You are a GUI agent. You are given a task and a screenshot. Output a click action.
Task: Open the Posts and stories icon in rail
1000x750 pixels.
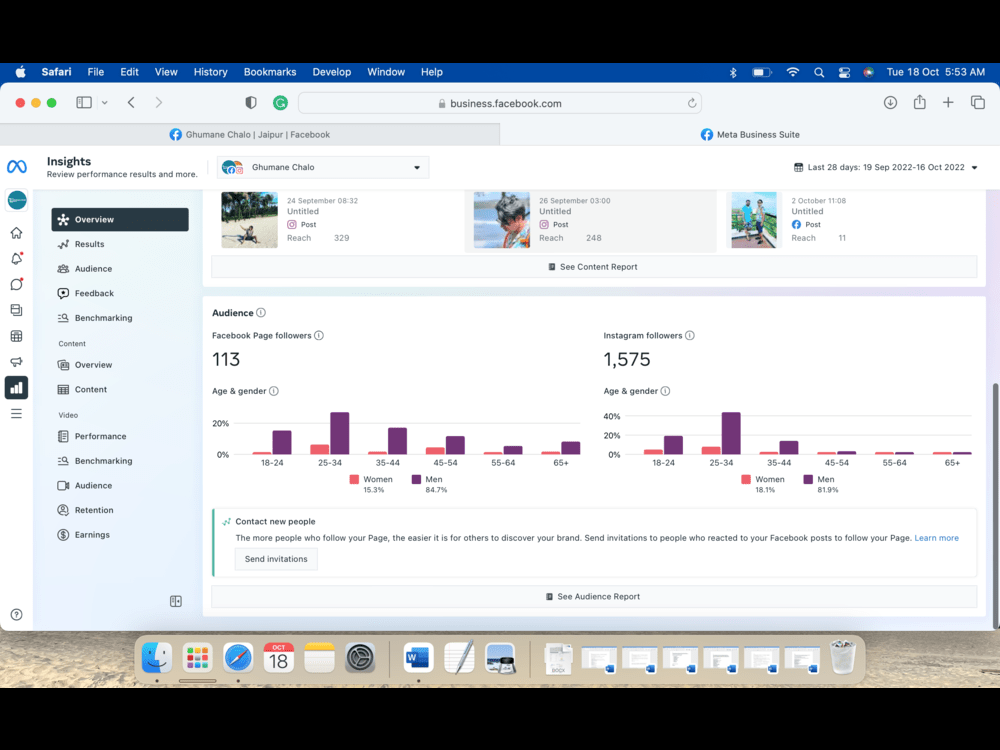pyautogui.click(x=17, y=310)
